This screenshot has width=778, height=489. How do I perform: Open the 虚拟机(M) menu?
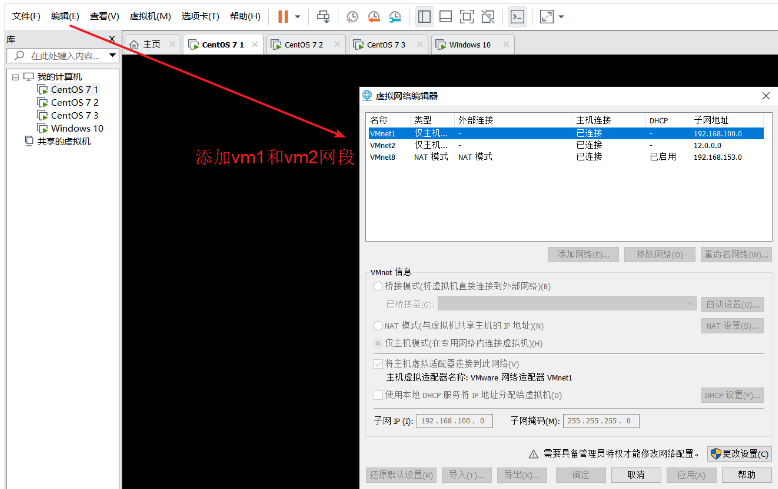pos(150,16)
